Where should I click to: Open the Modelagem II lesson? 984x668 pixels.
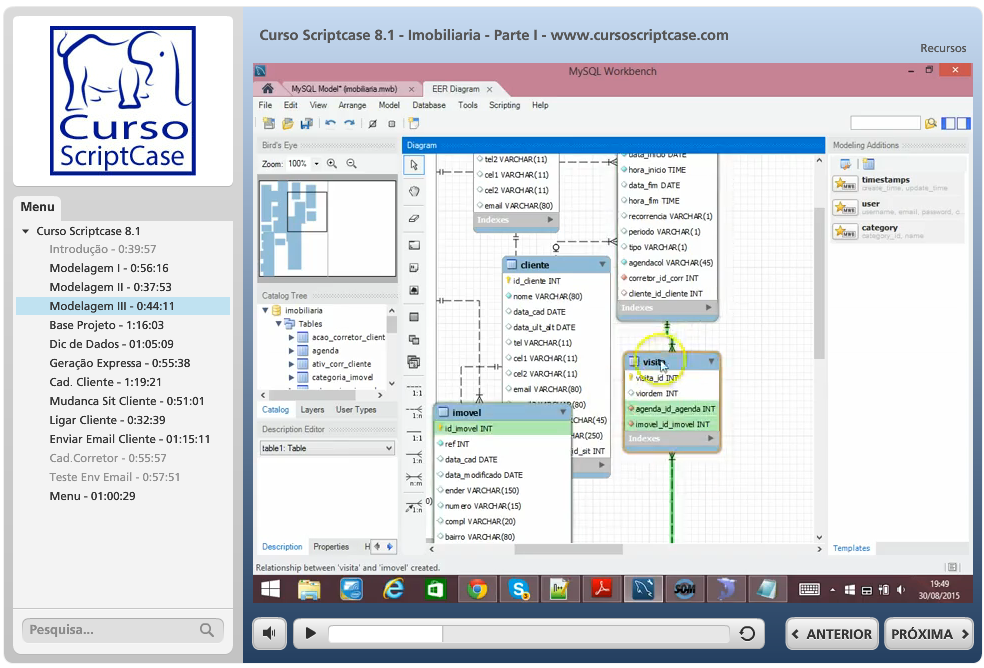pos(110,287)
